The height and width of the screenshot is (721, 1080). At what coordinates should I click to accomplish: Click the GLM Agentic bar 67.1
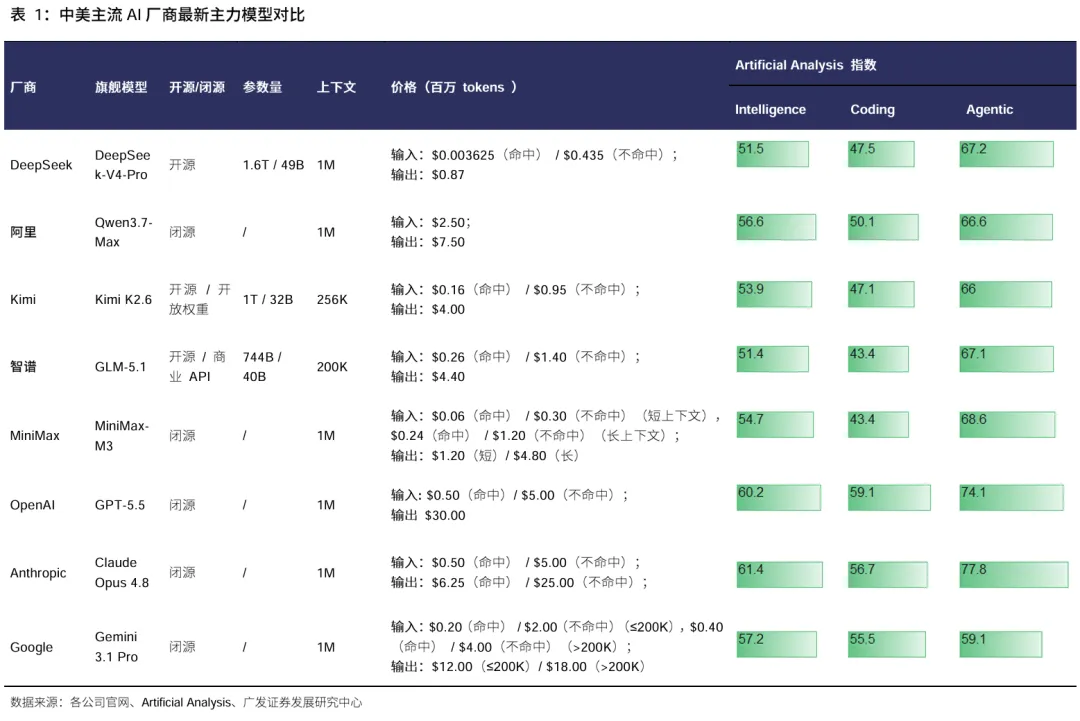point(1006,359)
